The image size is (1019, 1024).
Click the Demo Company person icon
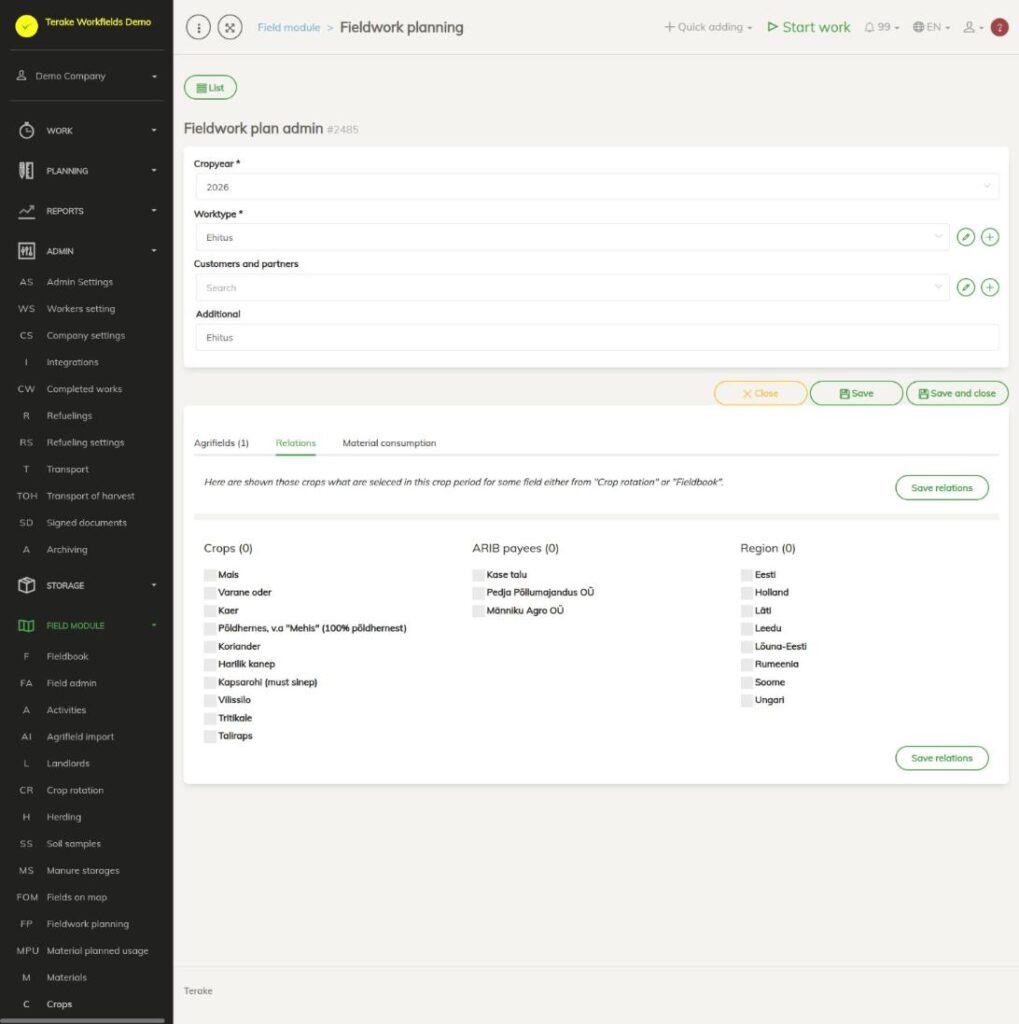point(22,76)
